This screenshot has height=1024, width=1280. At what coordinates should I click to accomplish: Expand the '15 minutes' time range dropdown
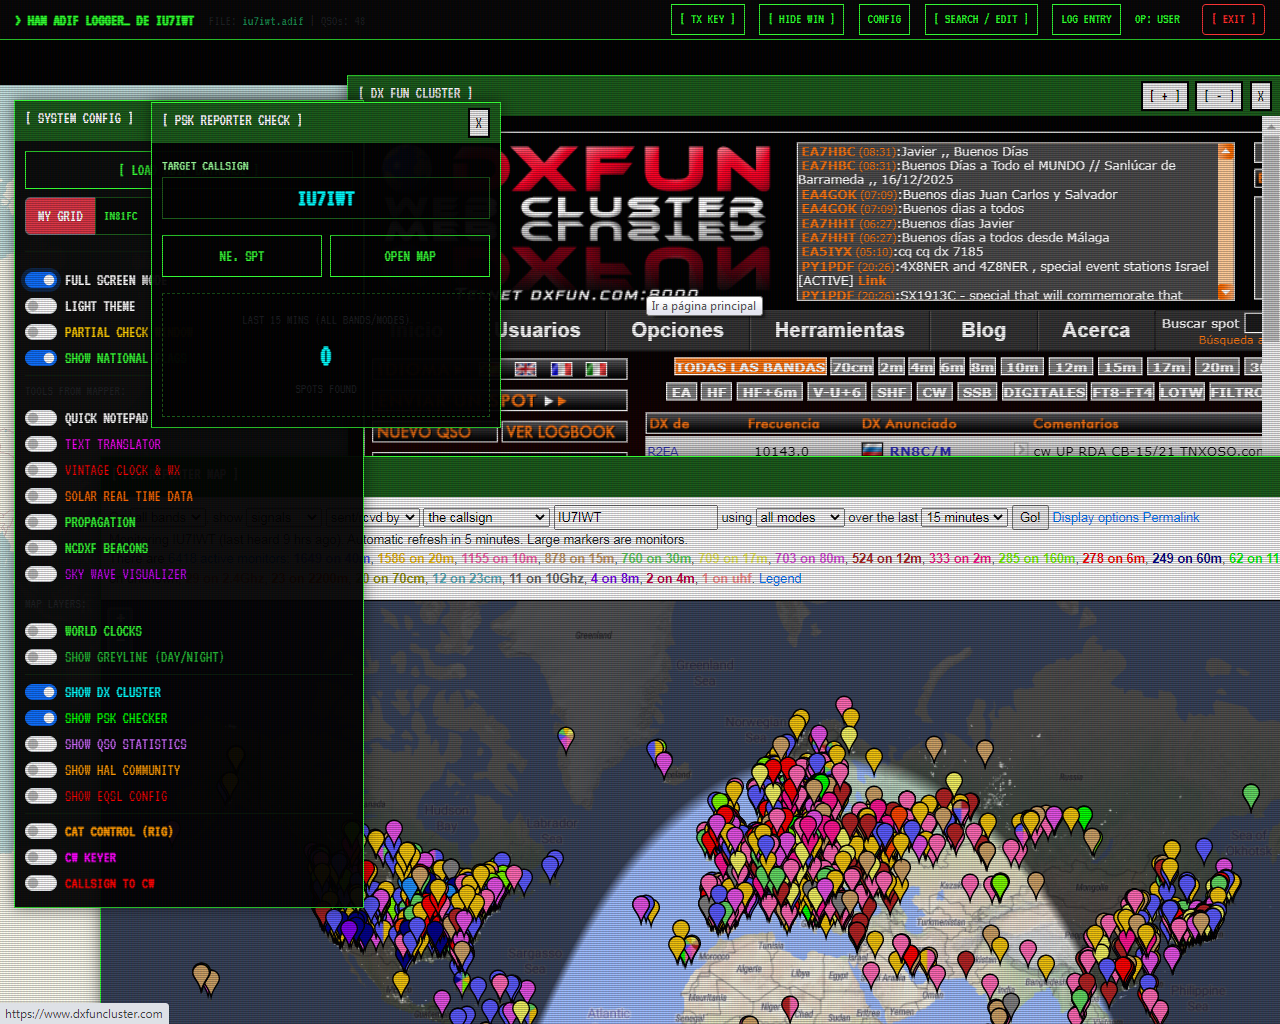click(x=964, y=517)
